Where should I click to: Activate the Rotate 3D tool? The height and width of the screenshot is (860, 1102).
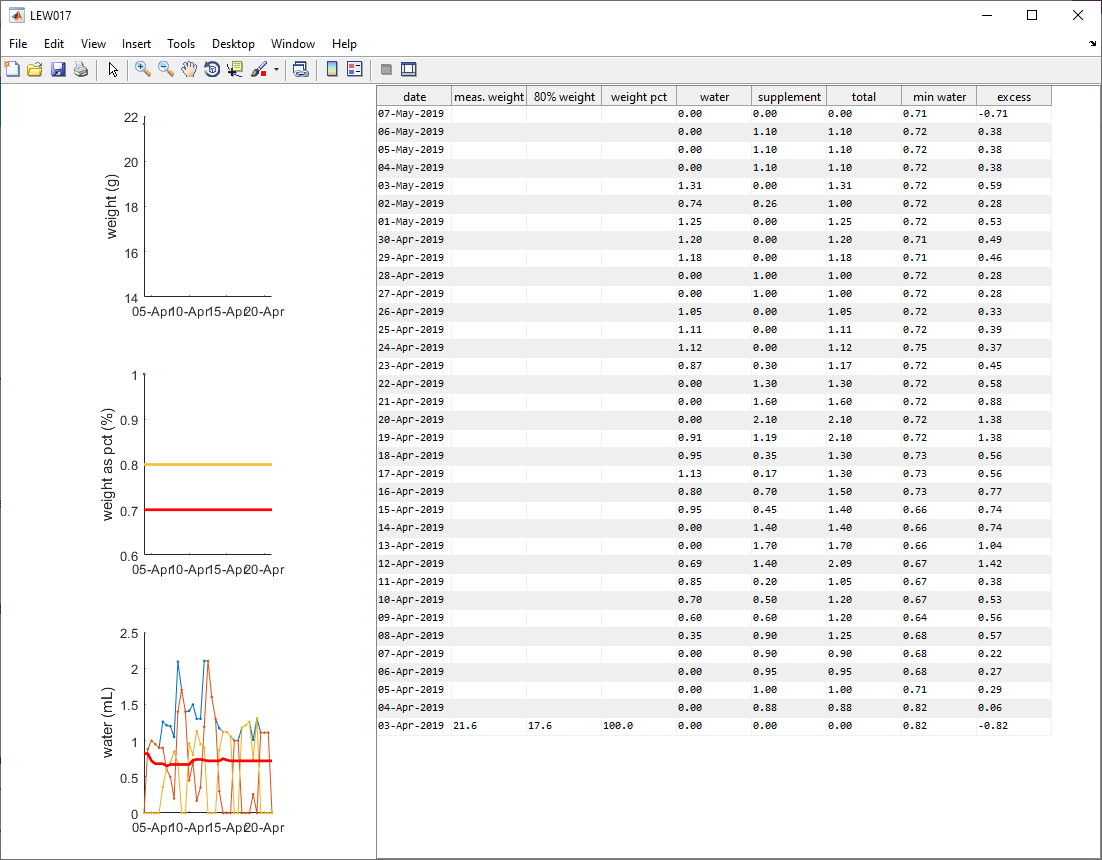coord(211,69)
